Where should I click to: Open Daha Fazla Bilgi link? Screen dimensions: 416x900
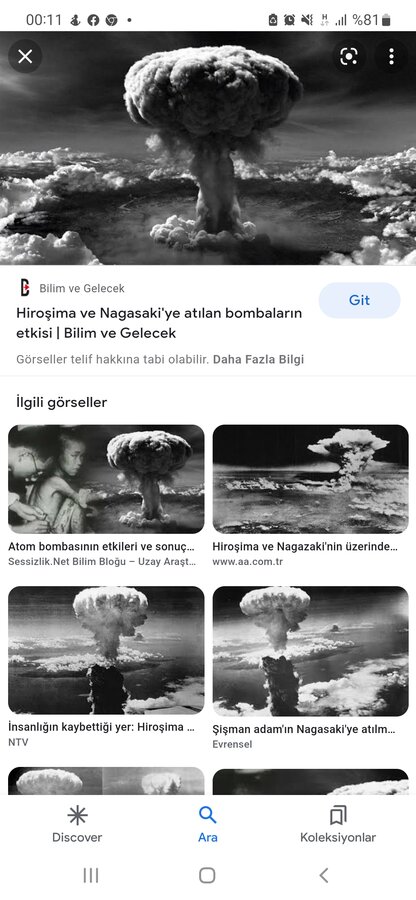pos(258,360)
